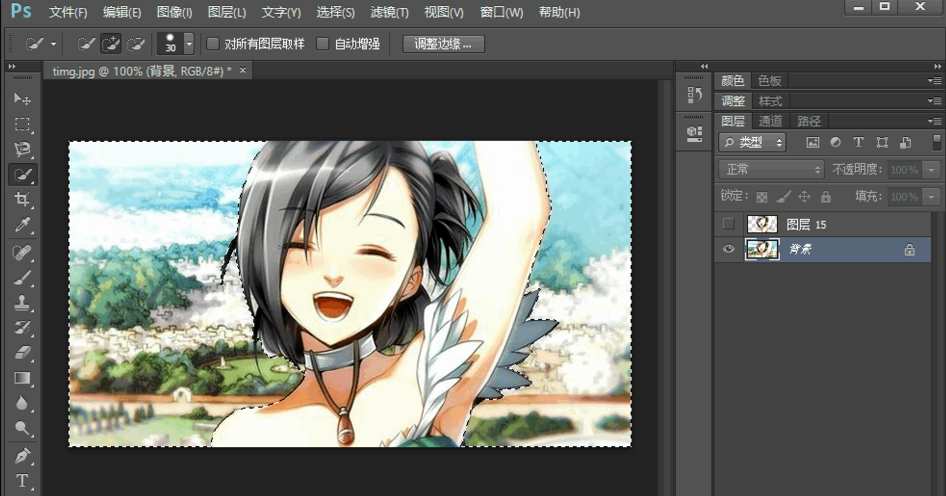
Task: Open the 滤镜(T) menu
Action: click(x=389, y=13)
